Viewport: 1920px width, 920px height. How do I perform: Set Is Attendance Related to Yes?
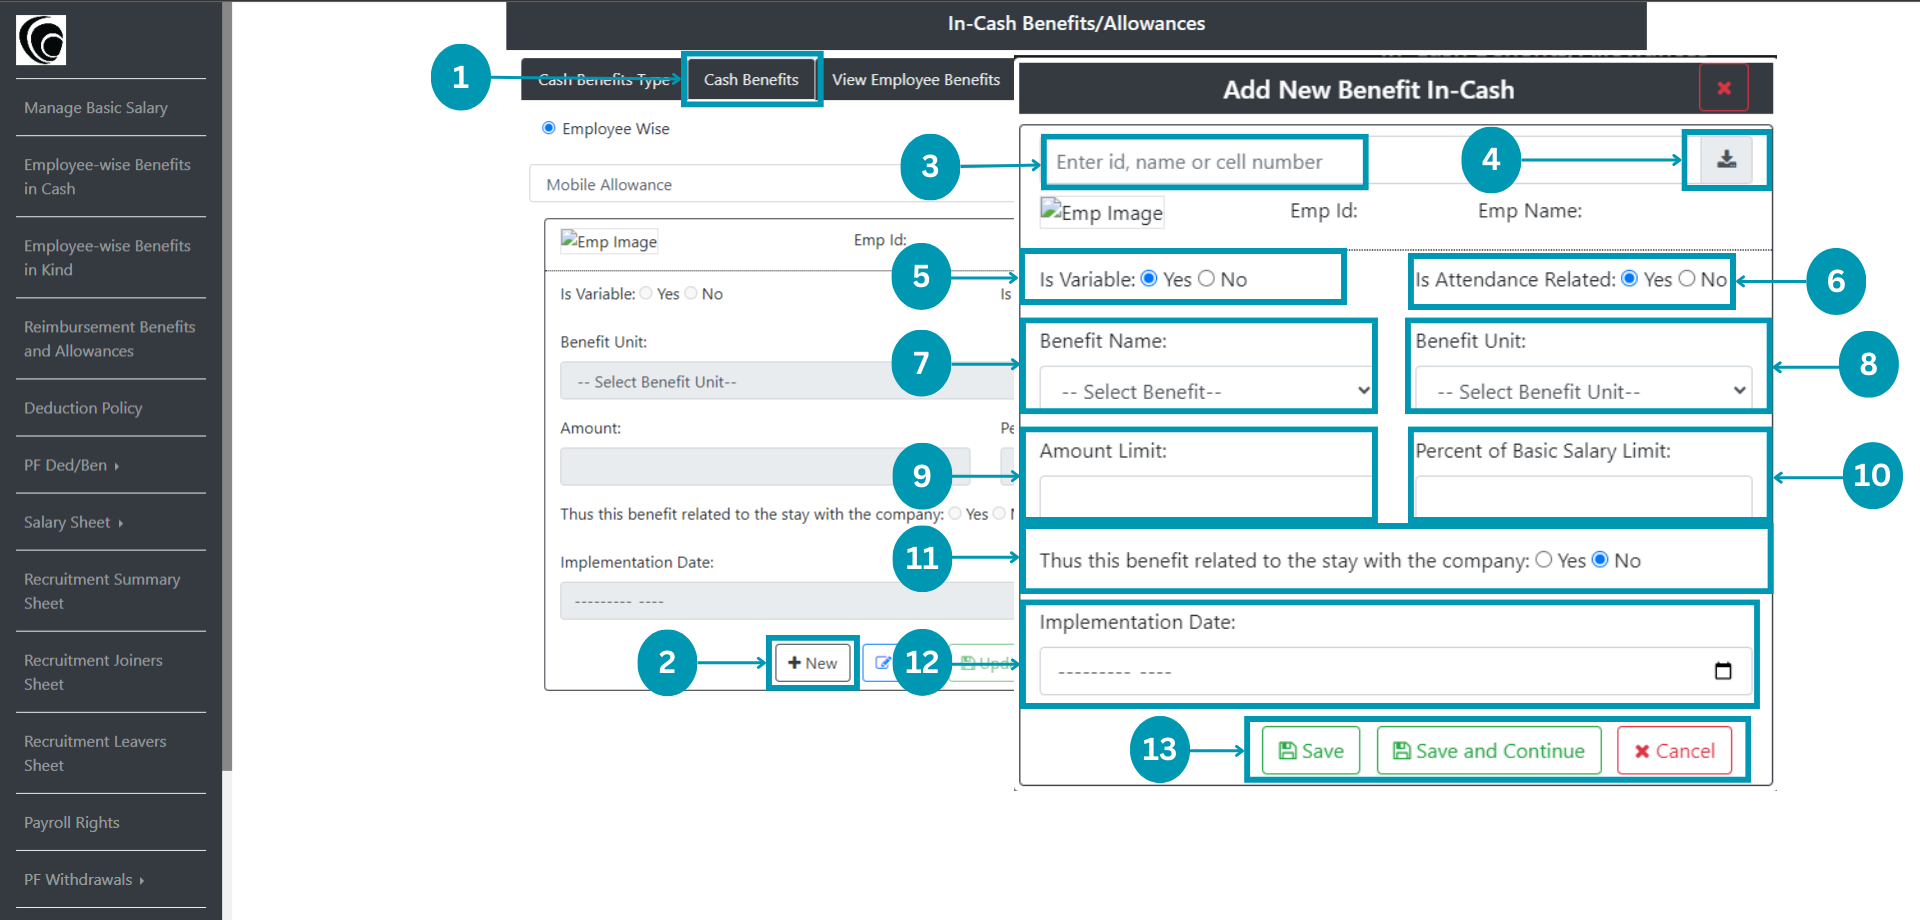tap(1630, 279)
